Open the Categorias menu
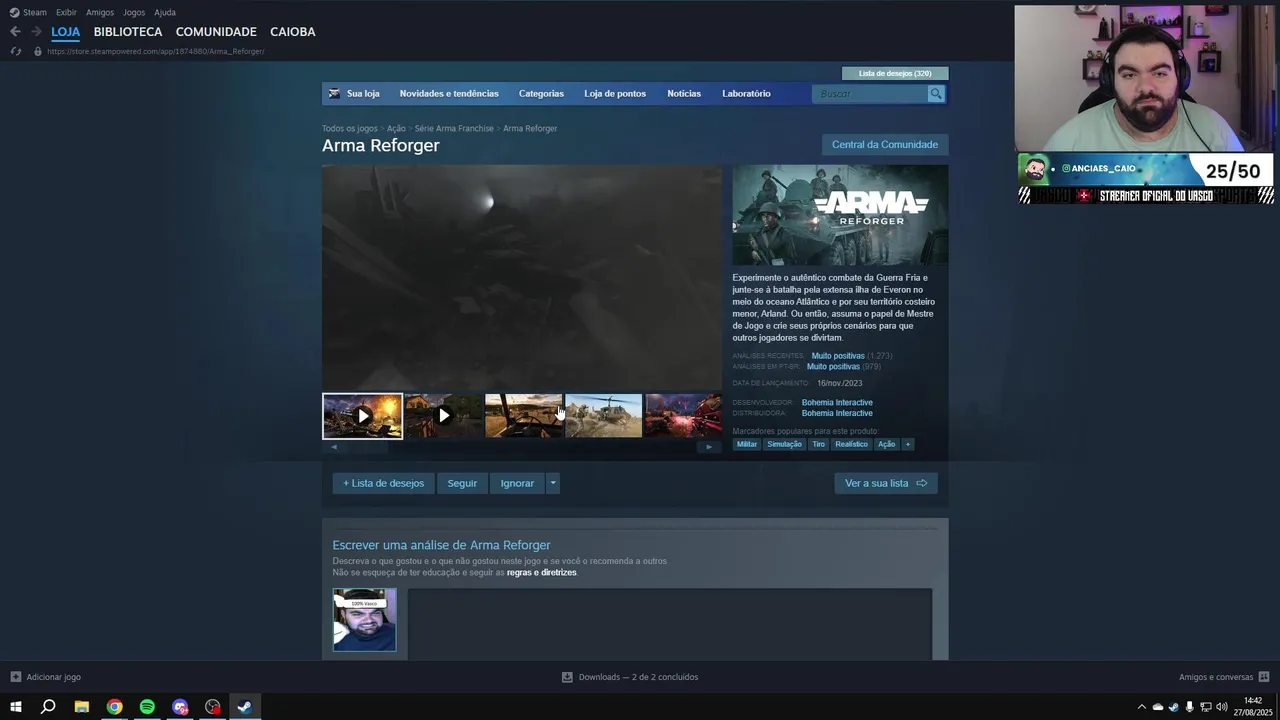Viewport: 1280px width, 720px height. 541,94
